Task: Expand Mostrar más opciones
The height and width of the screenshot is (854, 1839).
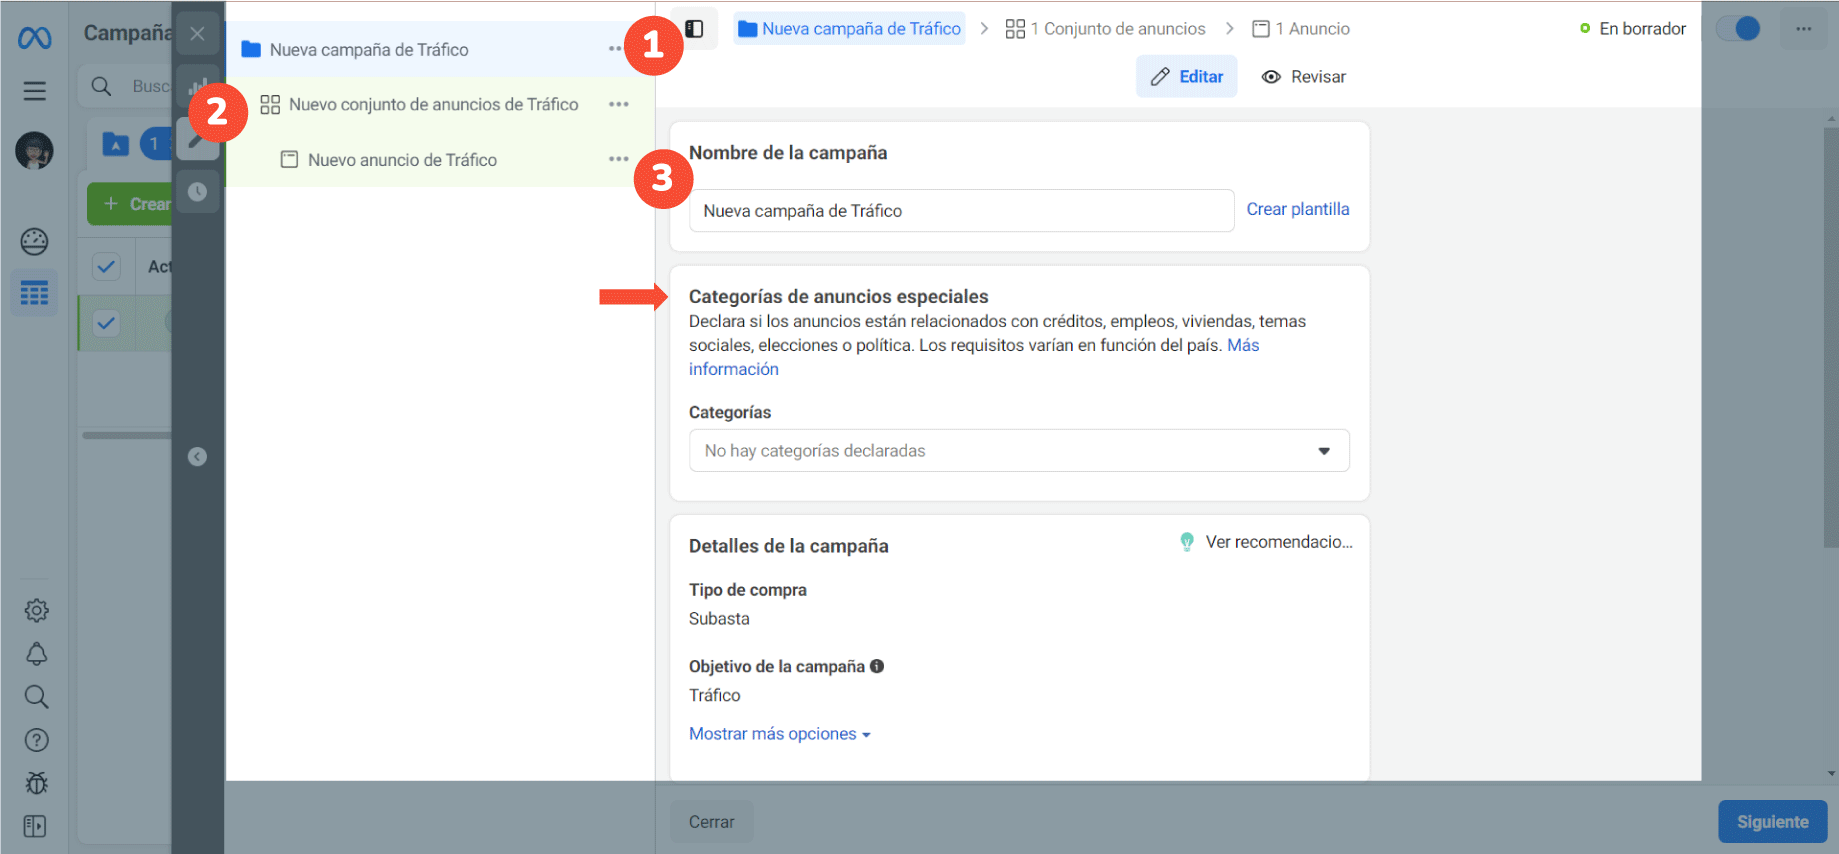Action: coord(780,734)
